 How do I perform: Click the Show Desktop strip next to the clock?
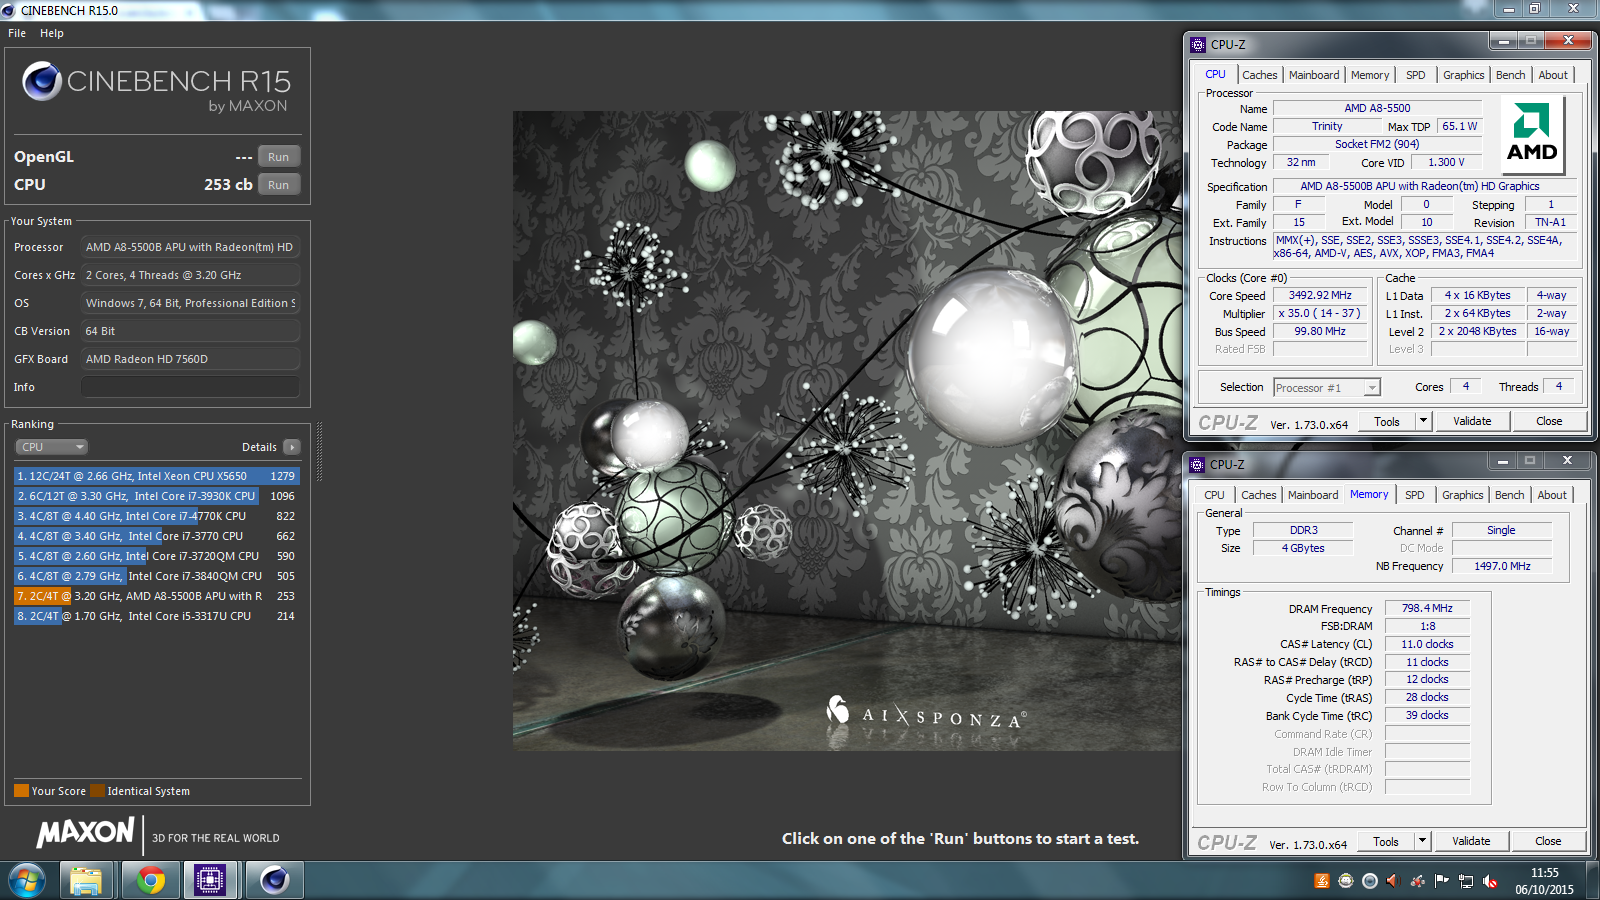(1592, 881)
